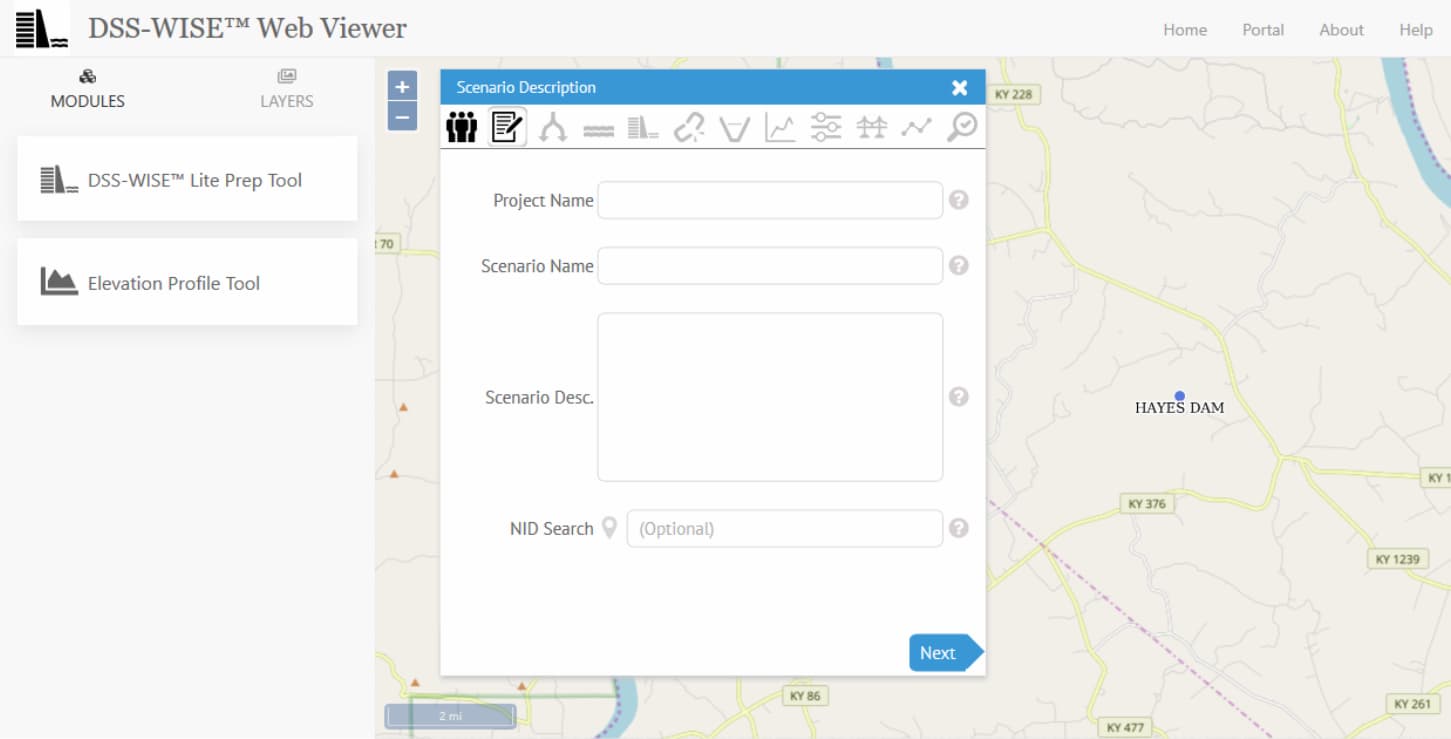Image resolution: width=1451 pixels, height=739 pixels.
Task: Select the people icon in the scenario toolbar
Action: point(461,126)
